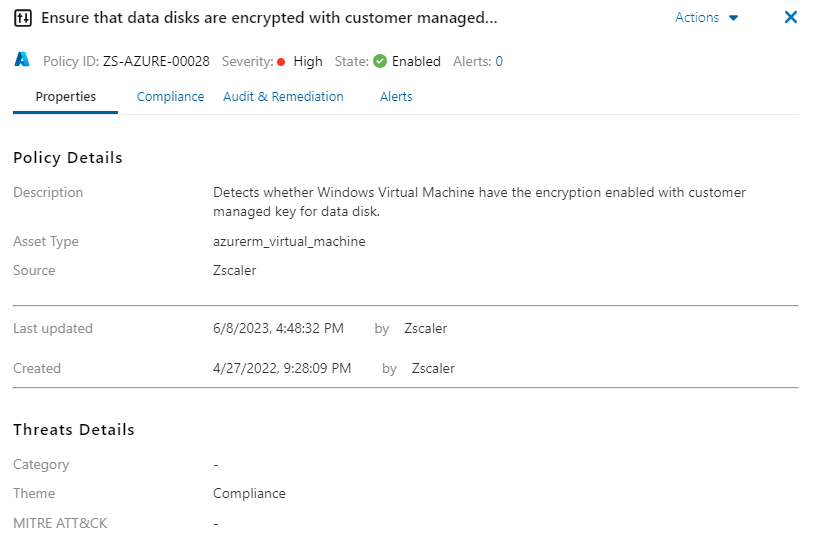Screen dimensions: 813x541
Task: Select the Alerts tab
Action: (396, 97)
